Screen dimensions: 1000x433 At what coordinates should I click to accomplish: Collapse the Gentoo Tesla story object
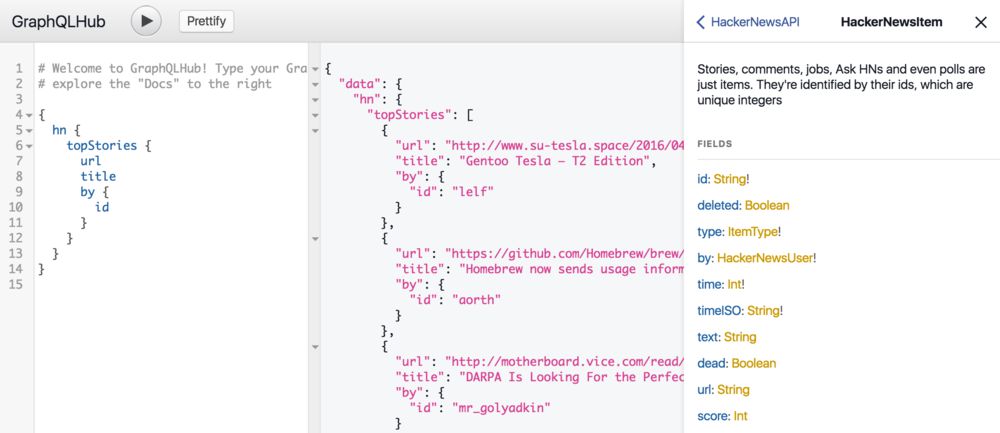pyautogui.click(x=315, y=131)
